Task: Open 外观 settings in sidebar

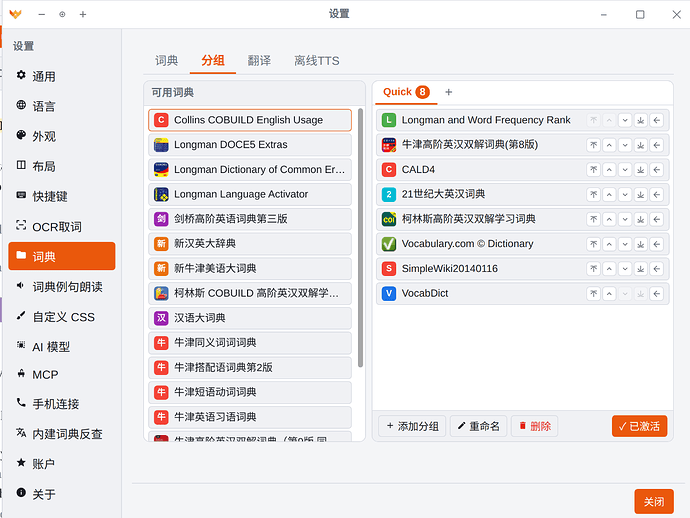Action: click(x=62, y=136)
